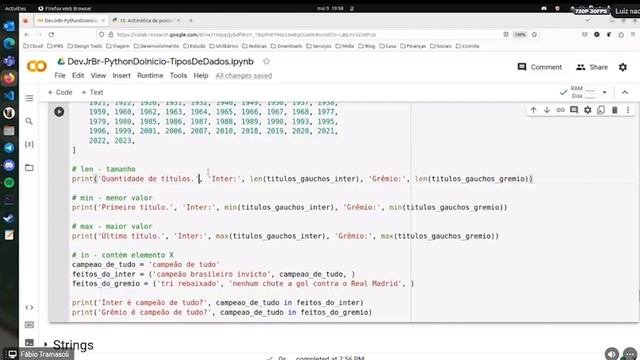Open the Desenvolvimento bookmark folder
The image size is (640, 360).
coord(156,46)
